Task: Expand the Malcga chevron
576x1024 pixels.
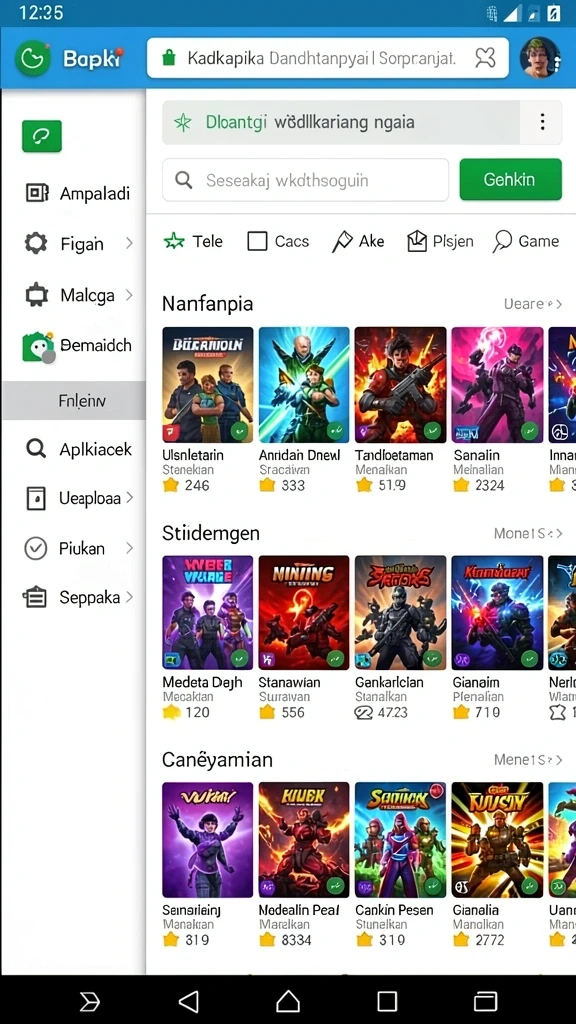Action: (x=129, y=295)
